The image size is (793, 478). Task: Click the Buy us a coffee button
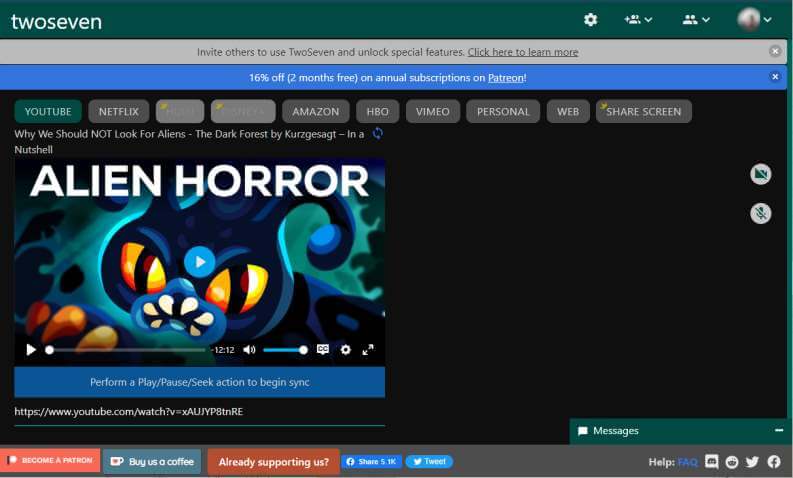coord(152,461)
